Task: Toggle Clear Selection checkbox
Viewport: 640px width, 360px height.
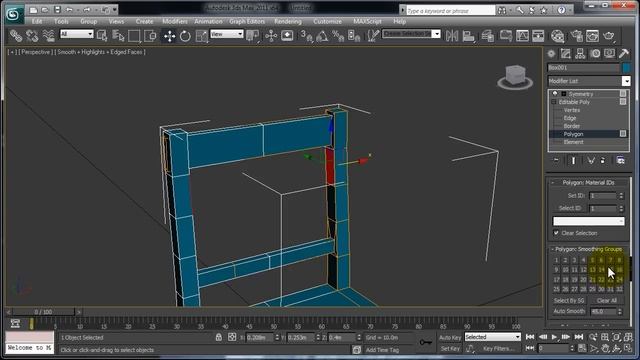Action: (556, 233)
